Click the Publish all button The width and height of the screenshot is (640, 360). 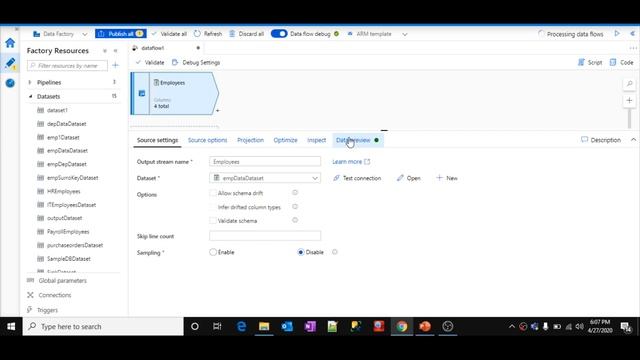pos(120,34)
